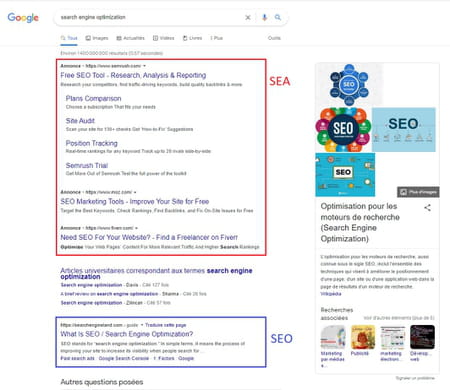Open the Paid search ads sublink

(x=77, y=358)
